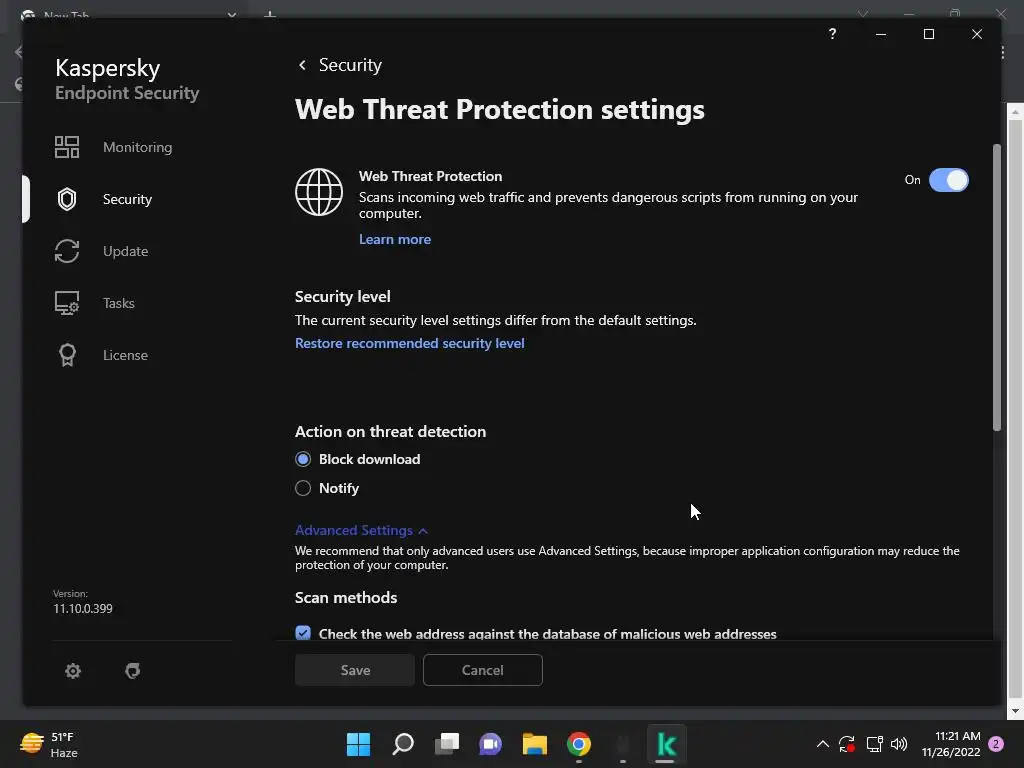Click Web Threat Protection settings title
The width and height of the screenshot is (1024, 768).
[500, 110]
